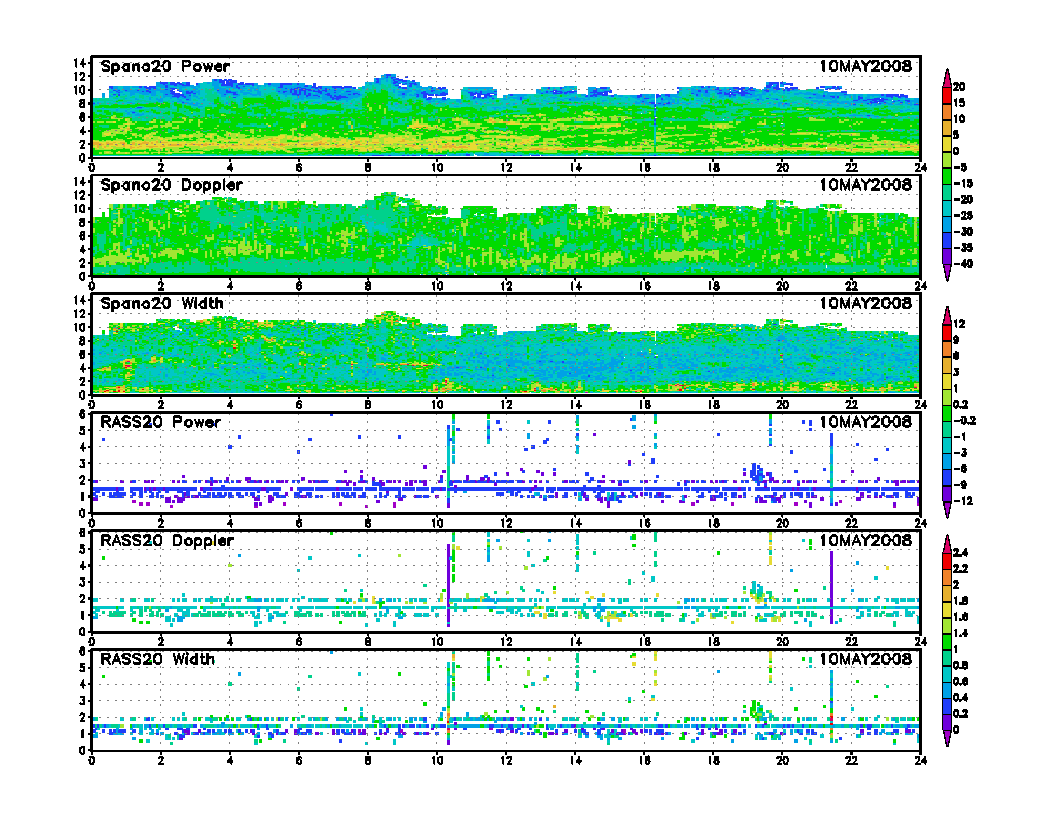This screenshot has height=816, width=1056.
Task: Click the 10MAY2008 date in Spano20 Width panel
Action: click(x=865, y=304)
